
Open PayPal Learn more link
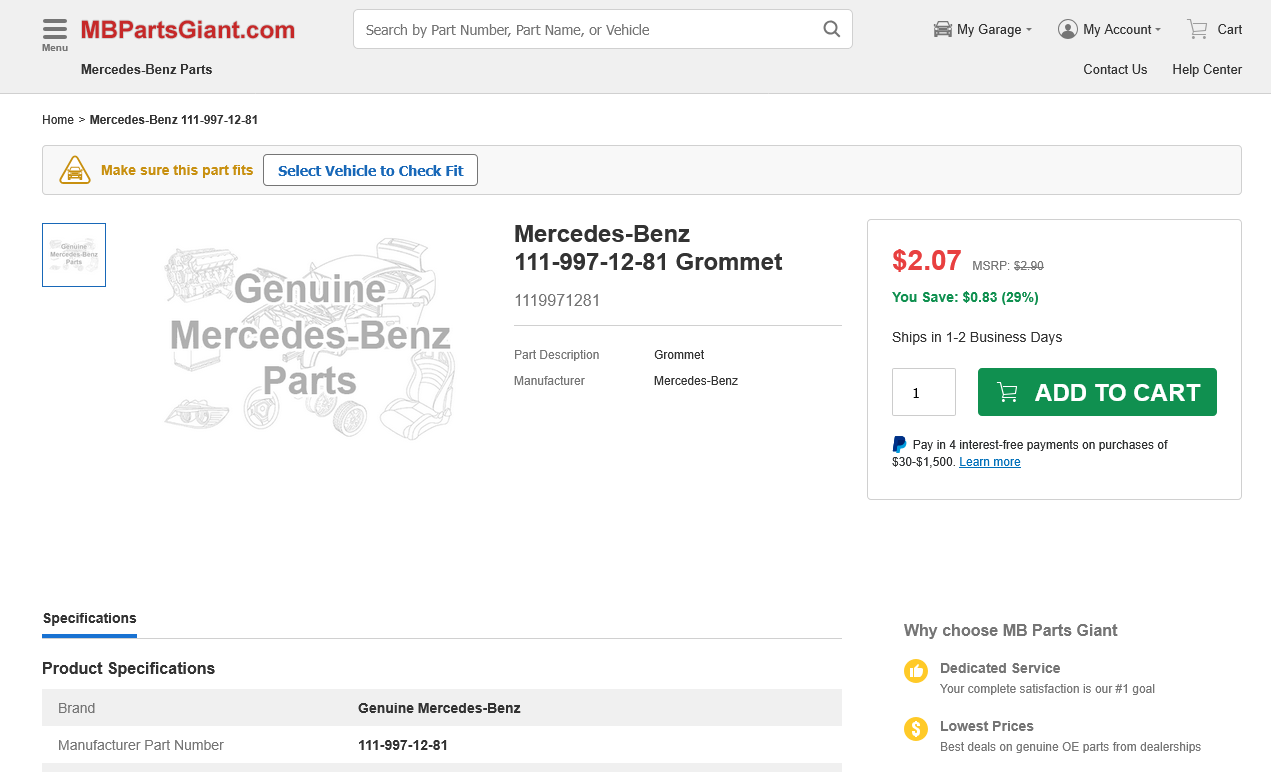point(989,462)
